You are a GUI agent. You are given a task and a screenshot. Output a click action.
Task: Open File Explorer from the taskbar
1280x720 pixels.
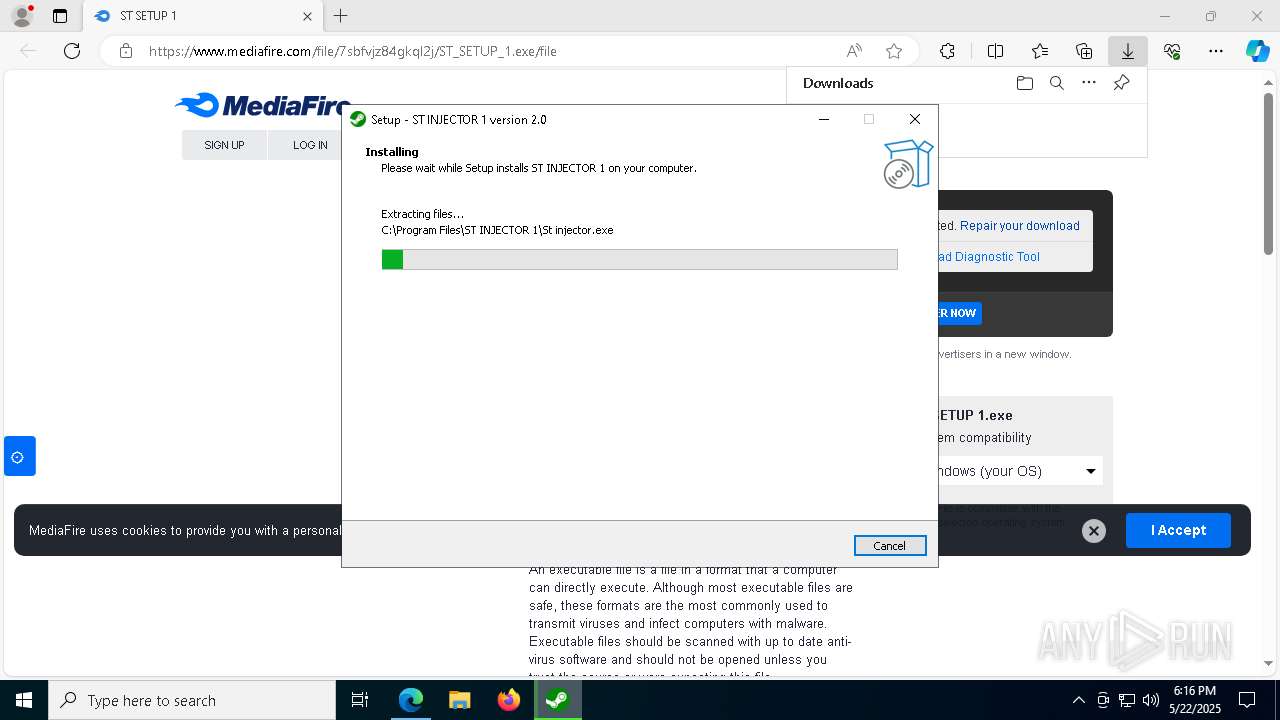coord(459,700)
